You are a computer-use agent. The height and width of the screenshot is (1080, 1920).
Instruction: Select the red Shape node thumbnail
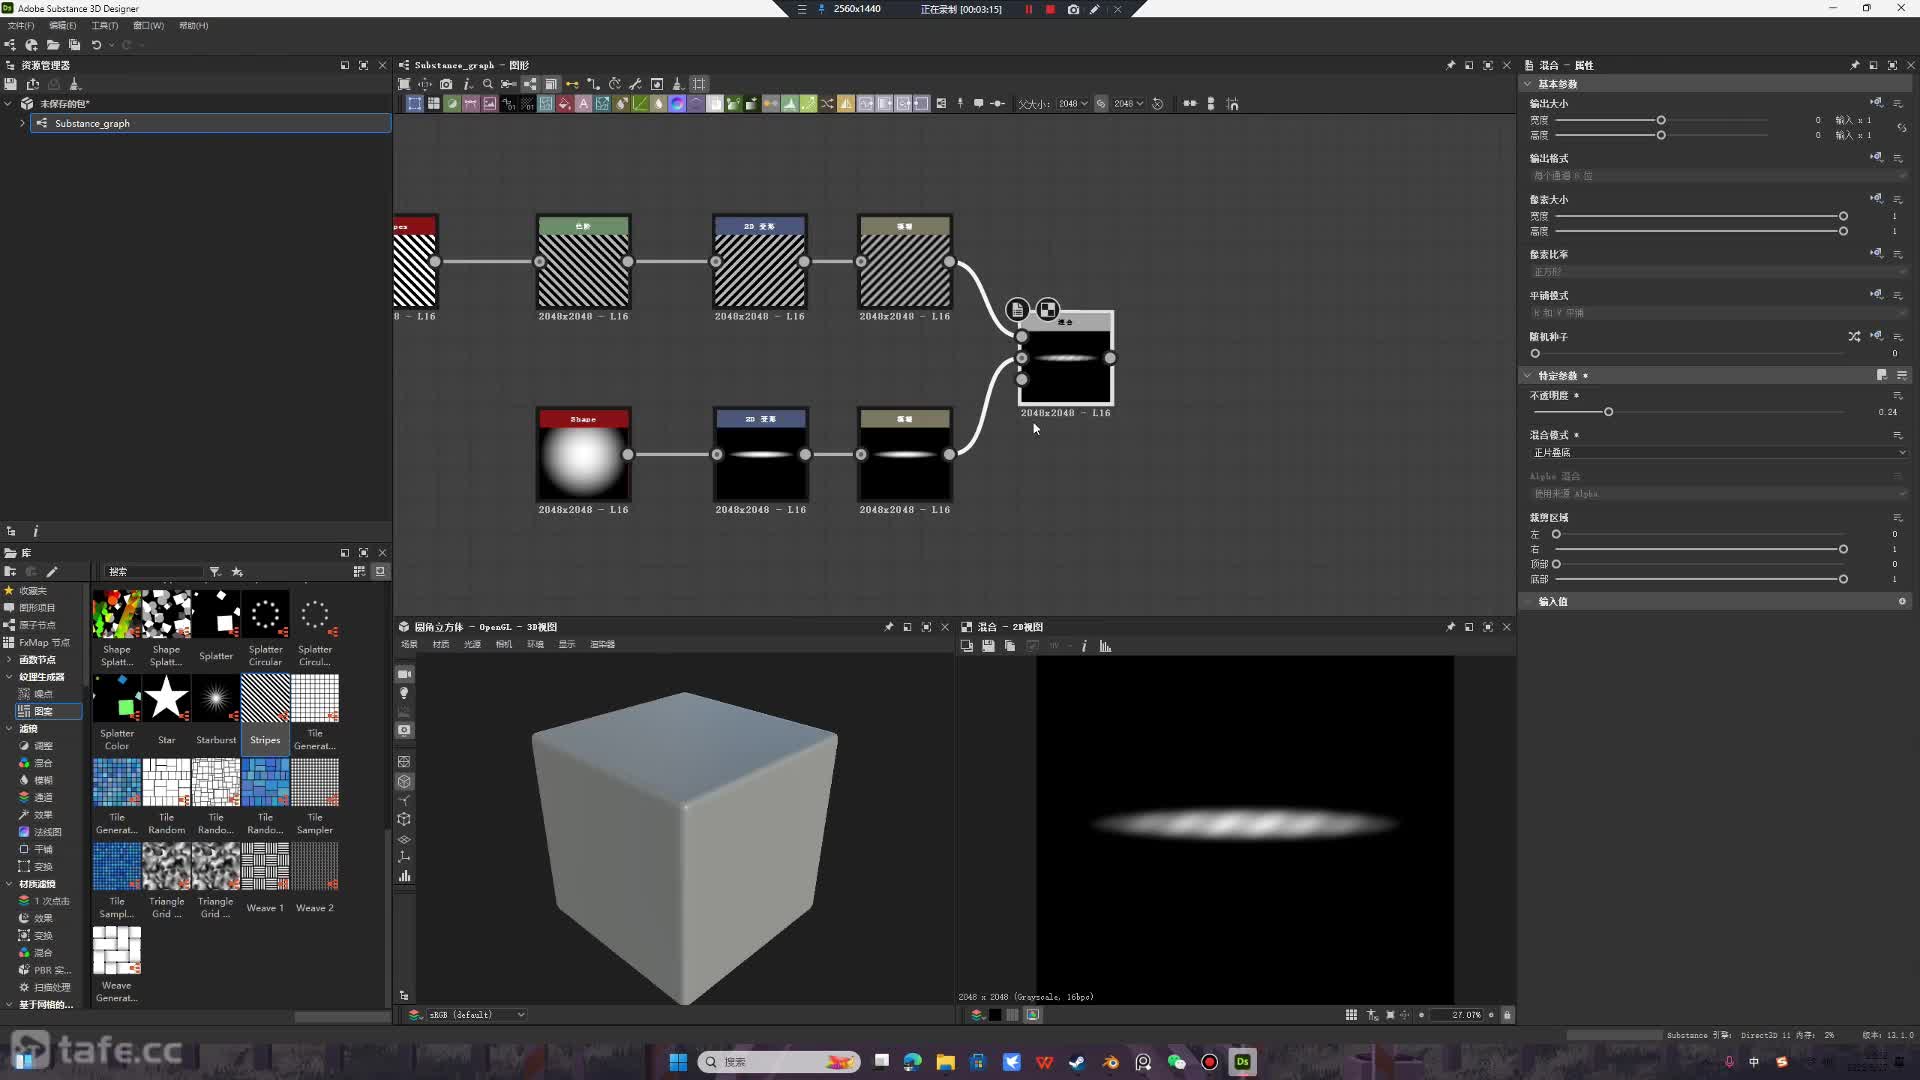click(583, 455)
